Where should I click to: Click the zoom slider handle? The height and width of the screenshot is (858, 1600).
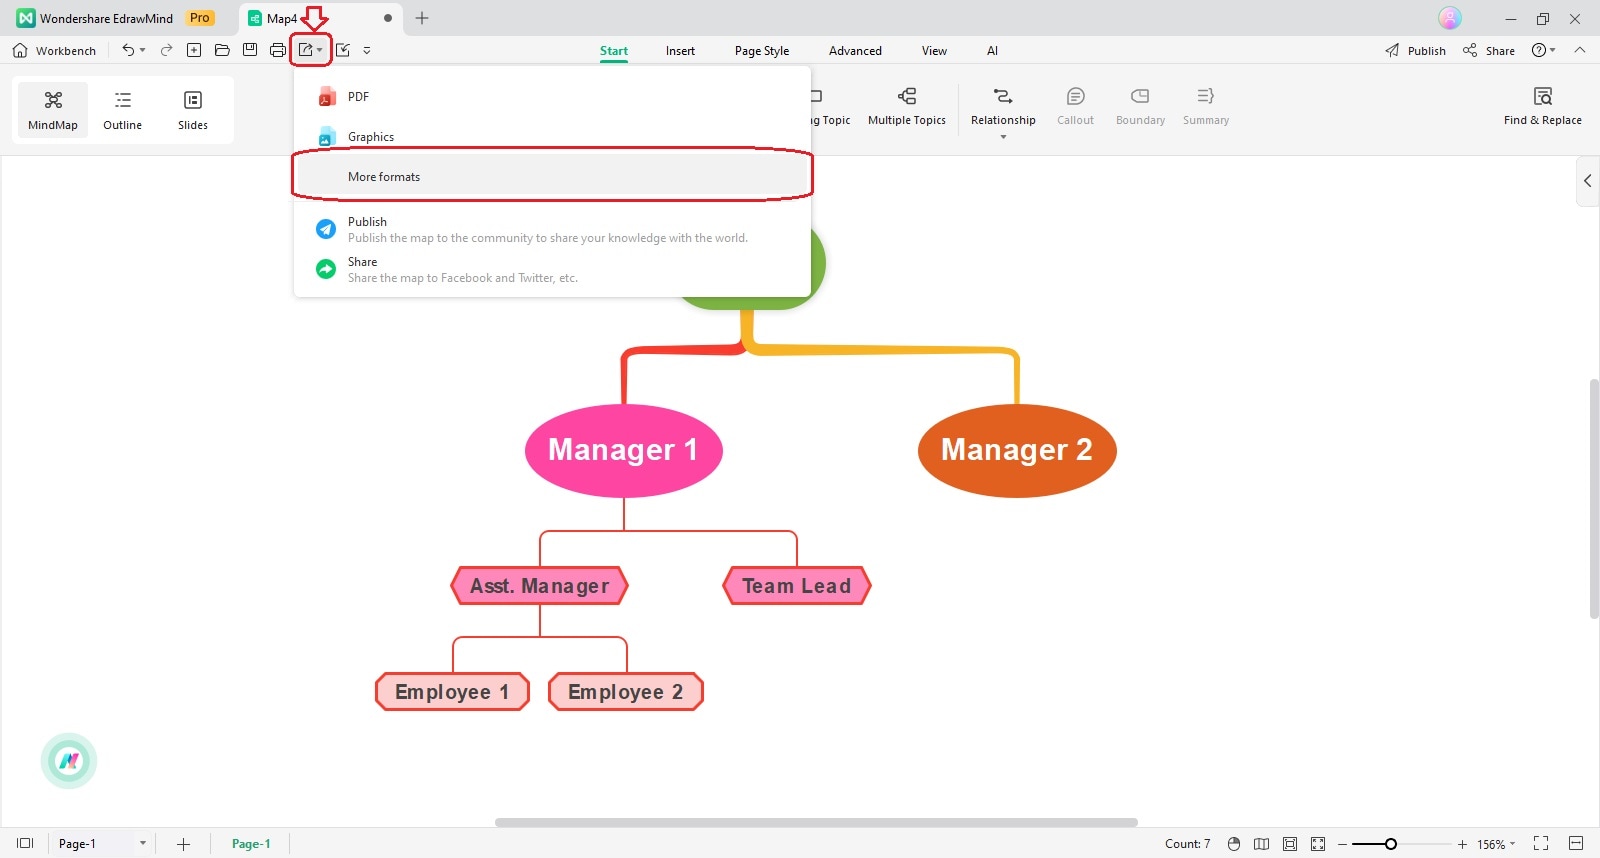[1390, 844]
